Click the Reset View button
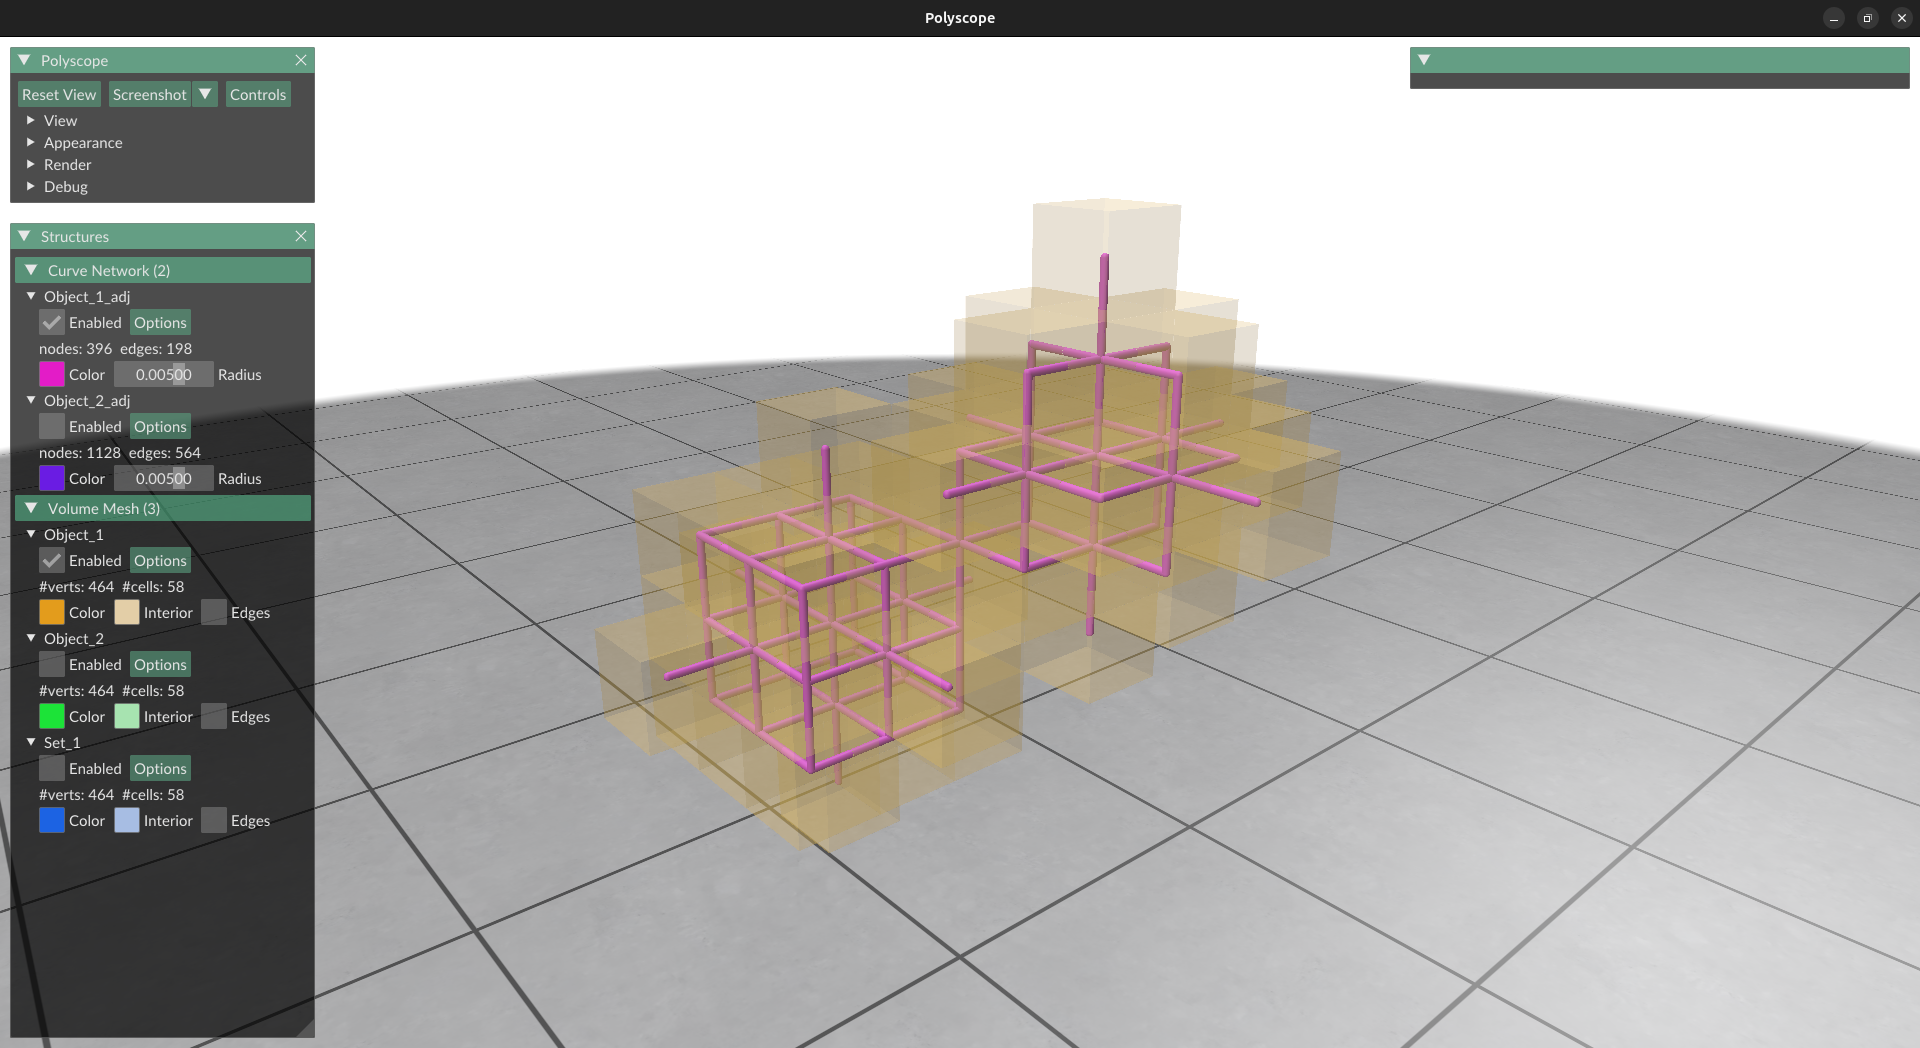The image size is (1920, 1048). tap(59, 94)
